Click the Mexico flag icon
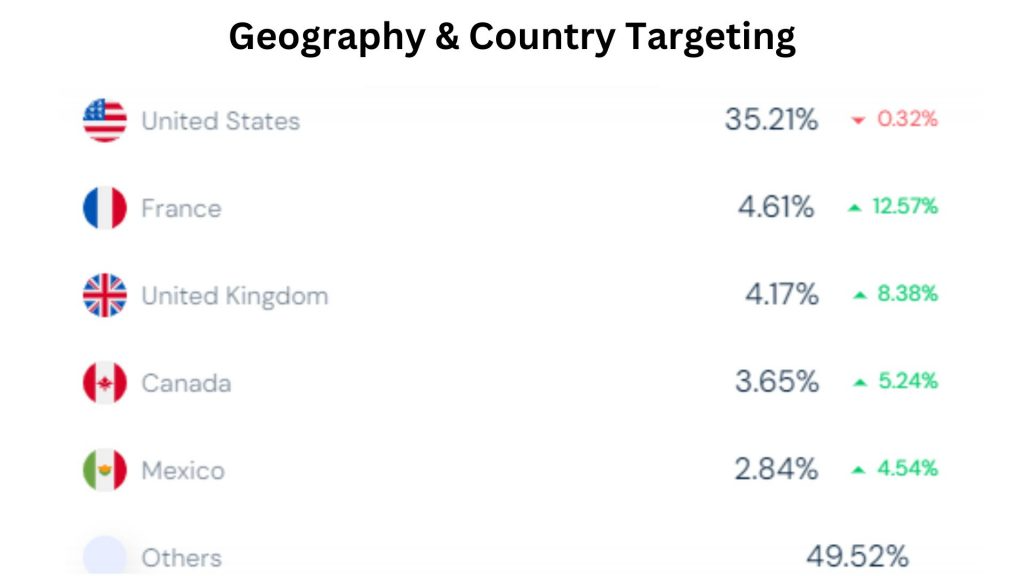Screen dimensions: 1024x576 click(105, 470)
